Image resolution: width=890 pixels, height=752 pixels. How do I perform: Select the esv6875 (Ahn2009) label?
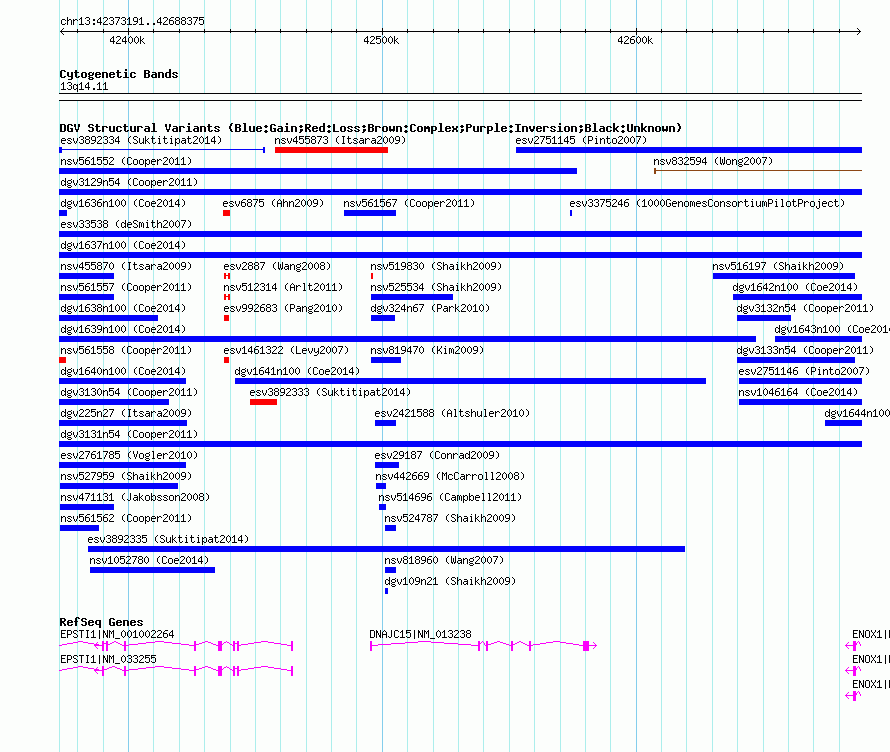(x=273, y=203)
